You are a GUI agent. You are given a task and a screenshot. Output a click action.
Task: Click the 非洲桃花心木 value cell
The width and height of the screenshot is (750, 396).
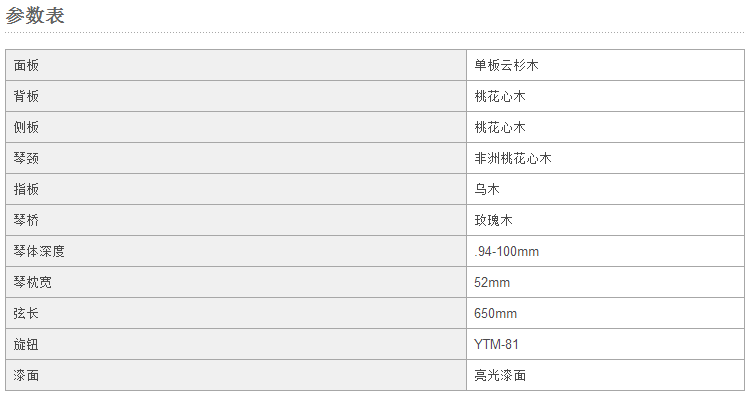click(x=605, y=158)
